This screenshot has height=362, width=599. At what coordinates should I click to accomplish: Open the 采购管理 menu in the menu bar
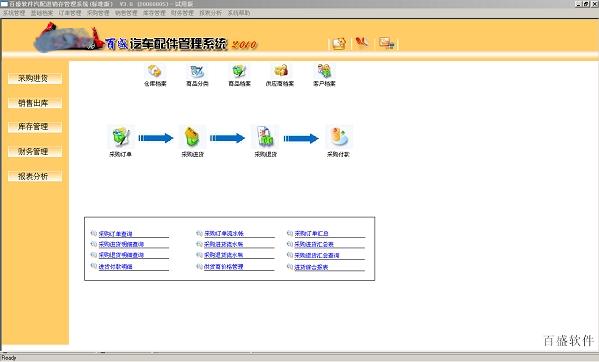point(98,13)
